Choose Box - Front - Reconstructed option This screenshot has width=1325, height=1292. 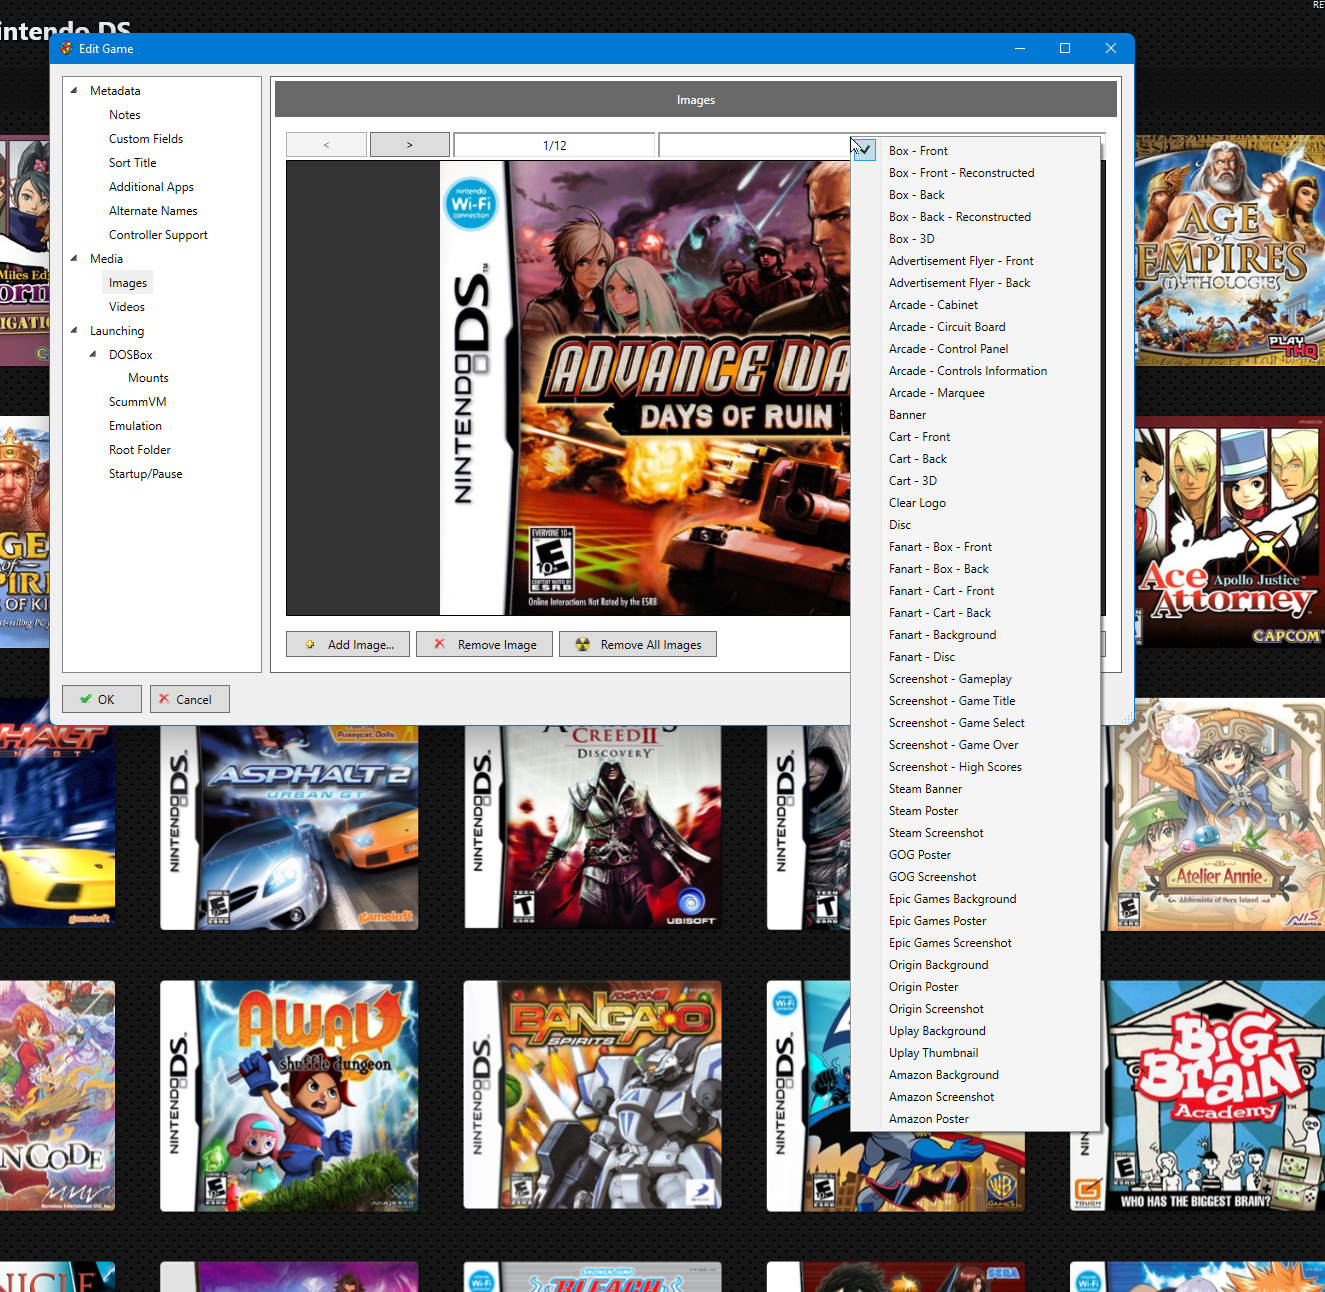tap(976, 173)
